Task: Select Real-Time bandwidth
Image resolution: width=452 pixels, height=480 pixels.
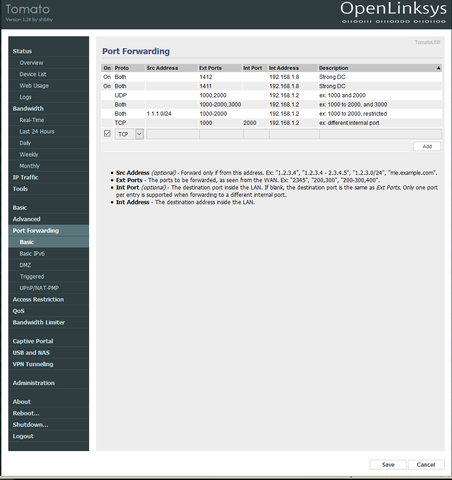Action: click(32, 120)
